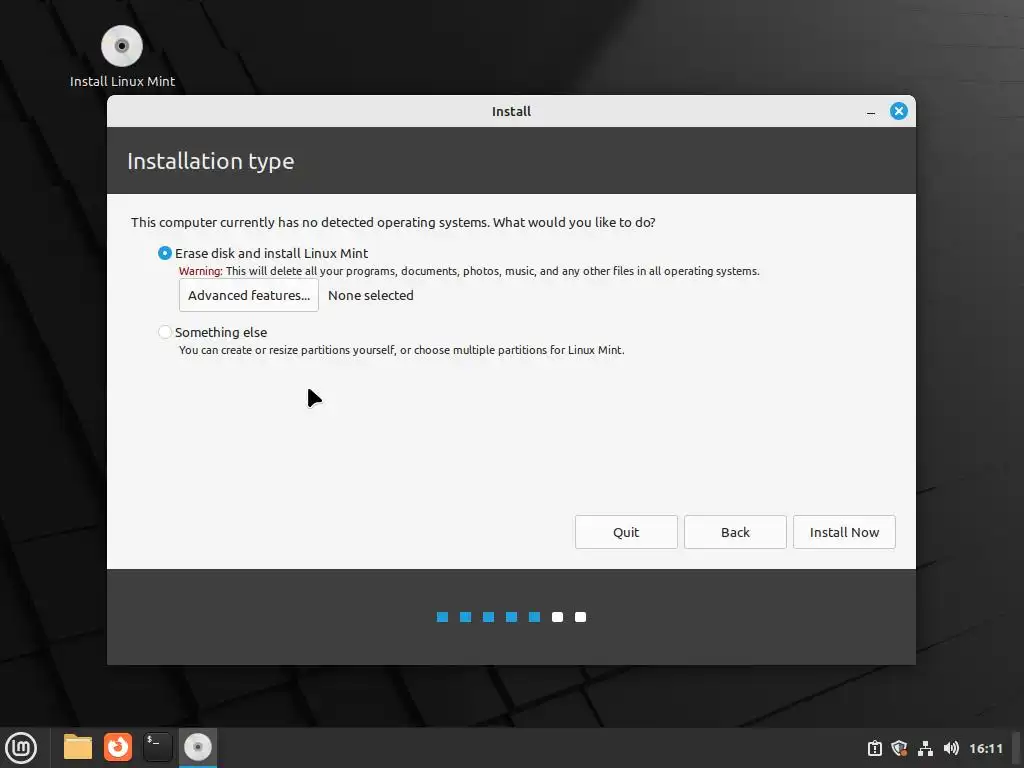Minimize the Install window
Image resolution: width=1024 pixels, height=768 pixels.
click(871, 112)
